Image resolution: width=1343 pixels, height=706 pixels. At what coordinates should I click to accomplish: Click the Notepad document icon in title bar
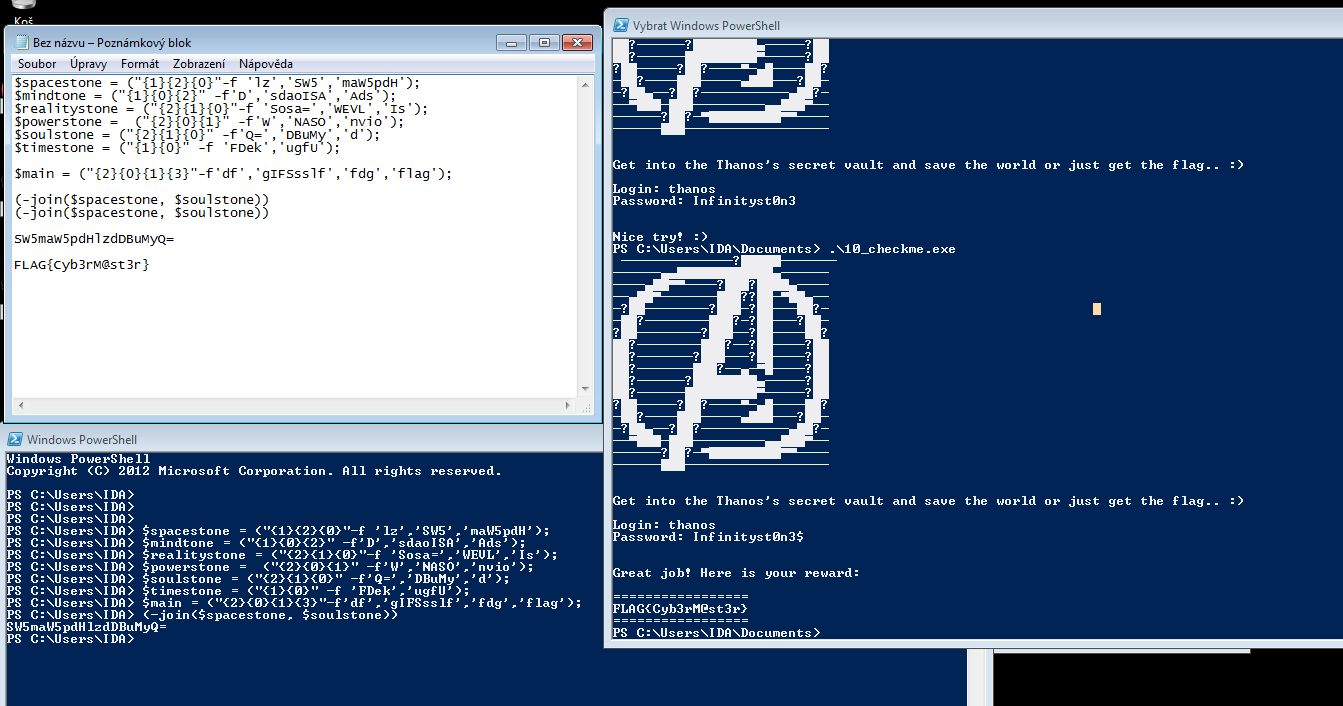[x=21, y=43]
